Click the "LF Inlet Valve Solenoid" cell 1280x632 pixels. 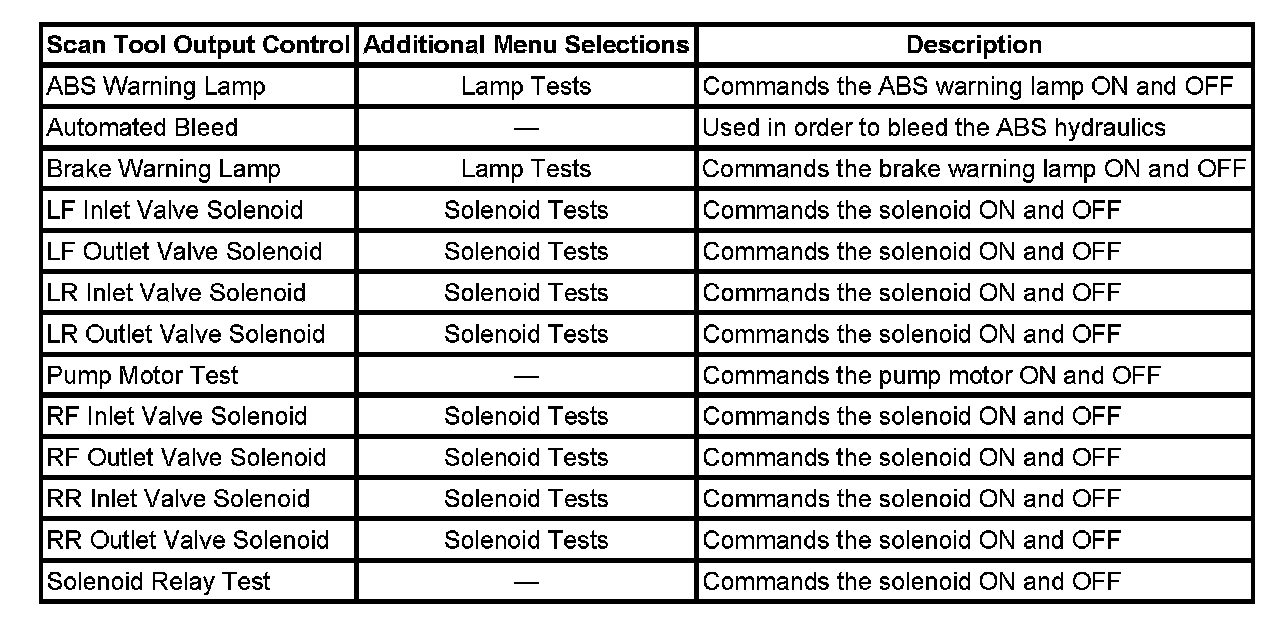174,210
